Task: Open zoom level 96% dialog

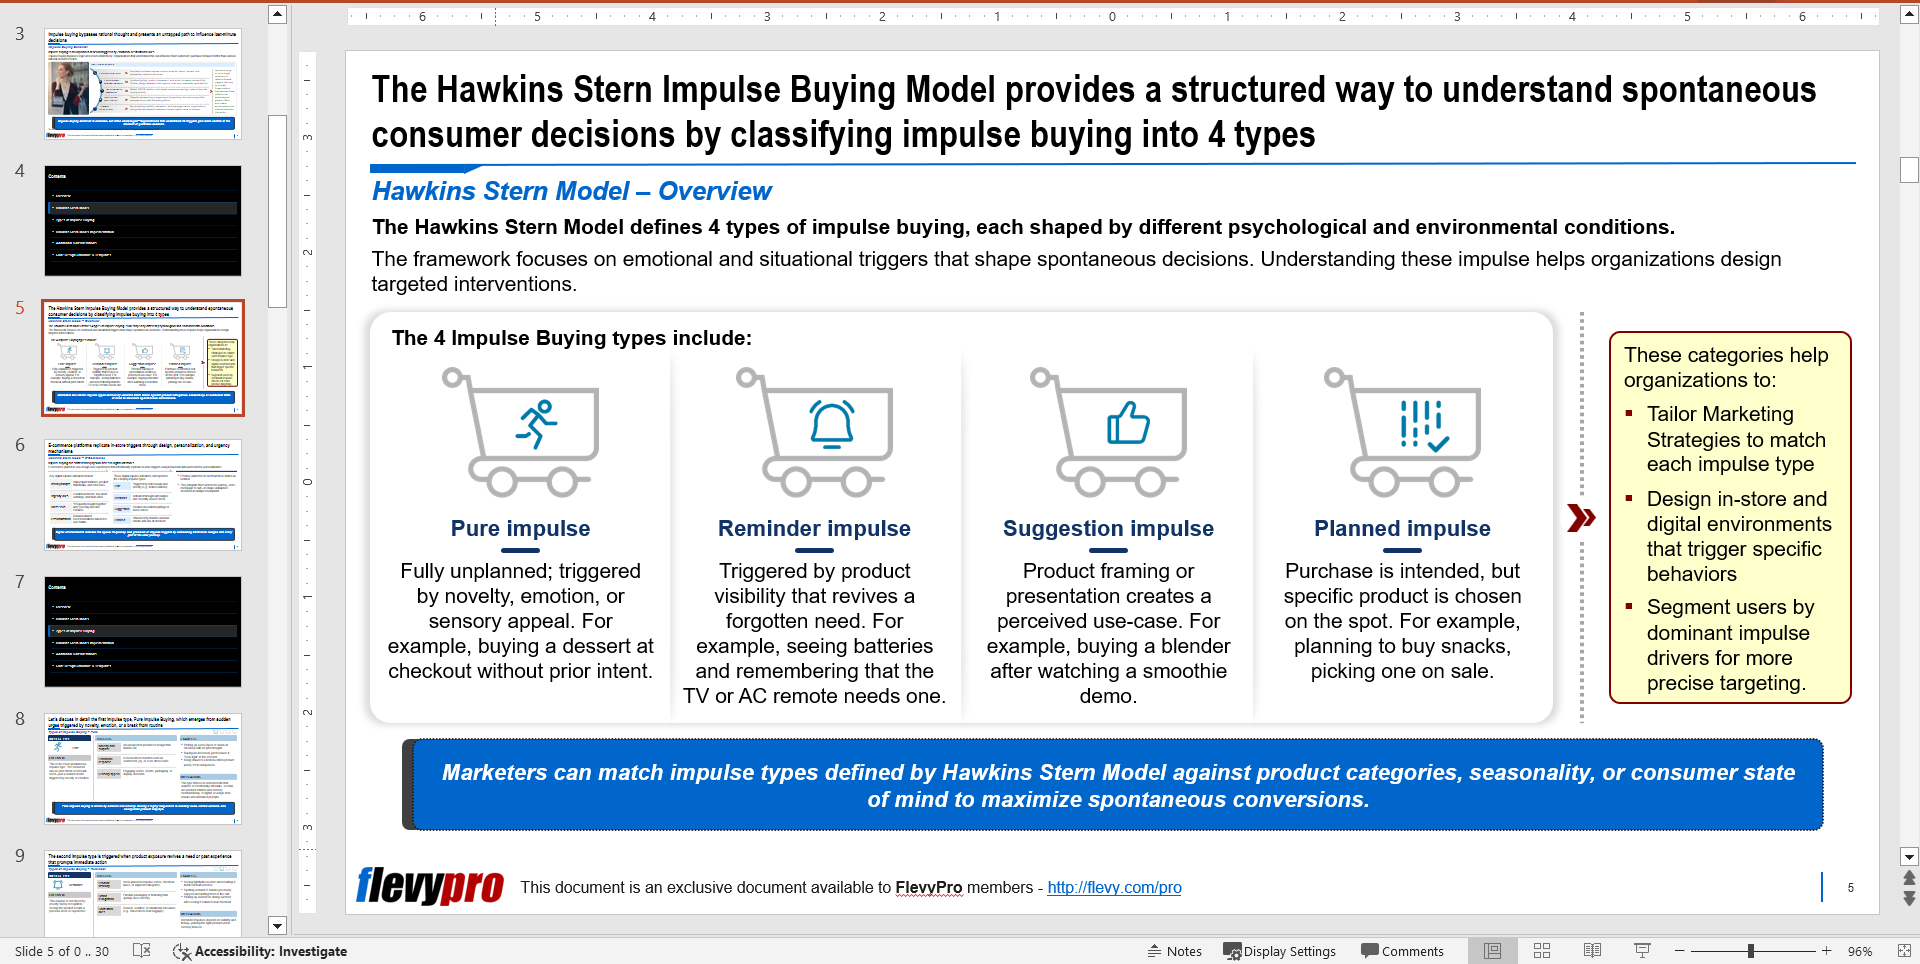Action: 1860,951
